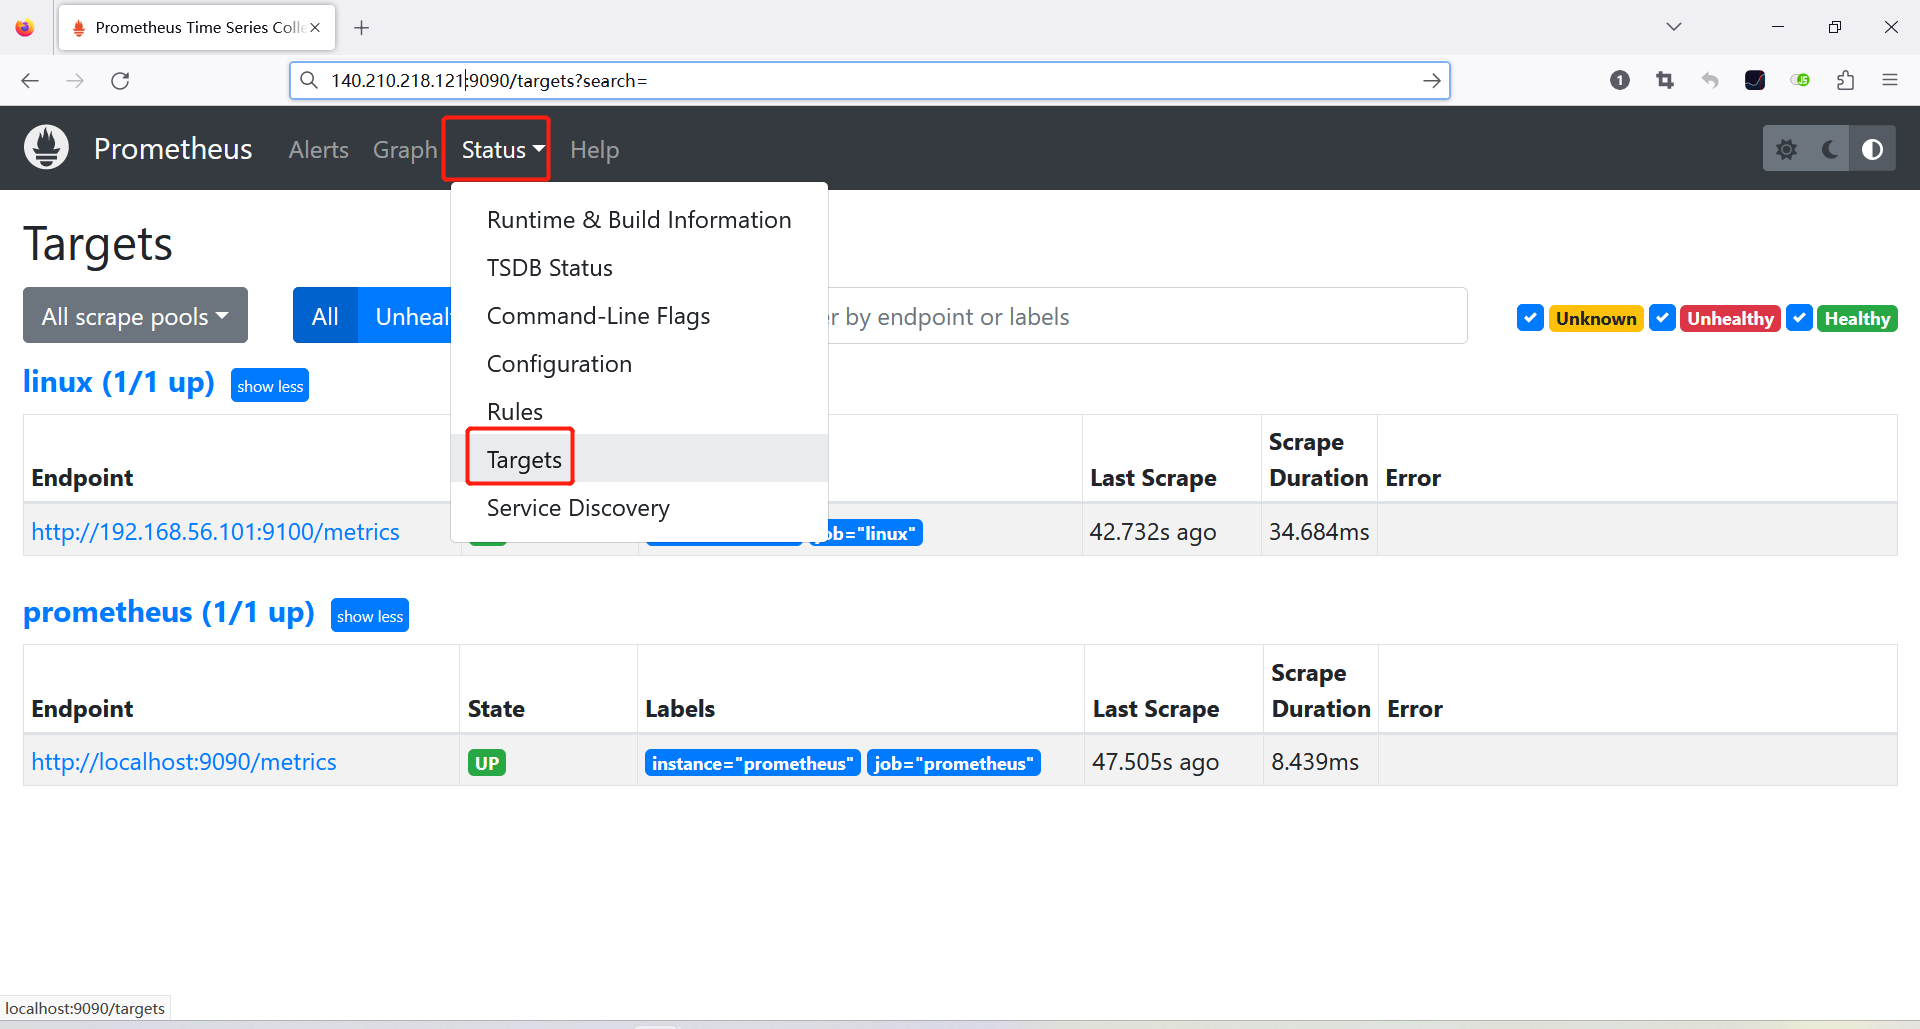Open the Firefox hamburger application menu

coord(1889,81)
